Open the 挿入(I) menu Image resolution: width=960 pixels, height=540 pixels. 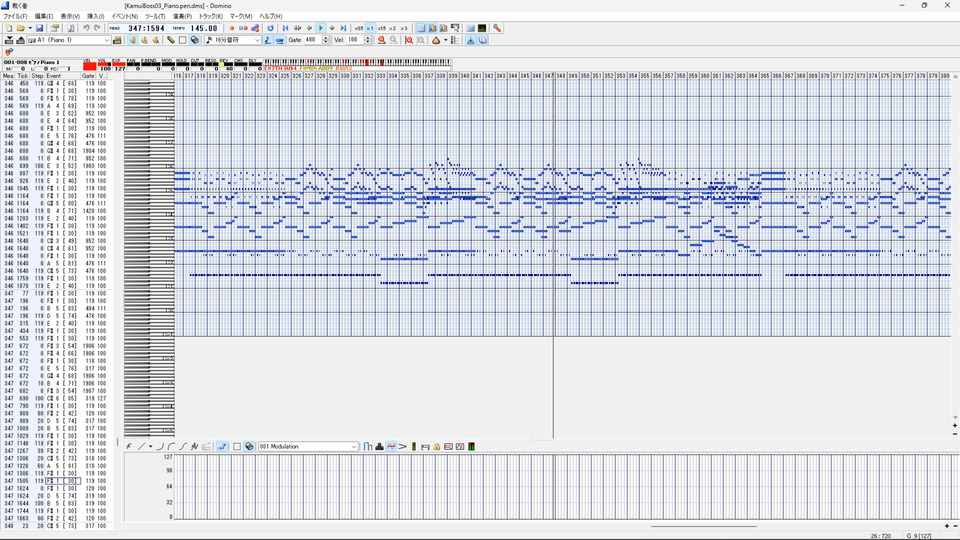96,17
